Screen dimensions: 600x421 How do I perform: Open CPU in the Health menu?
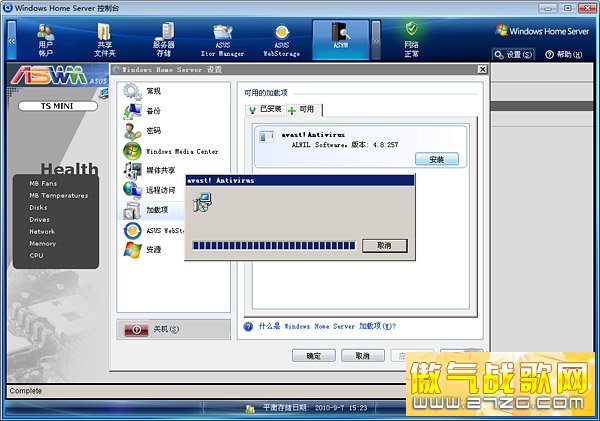coord(36,256)
